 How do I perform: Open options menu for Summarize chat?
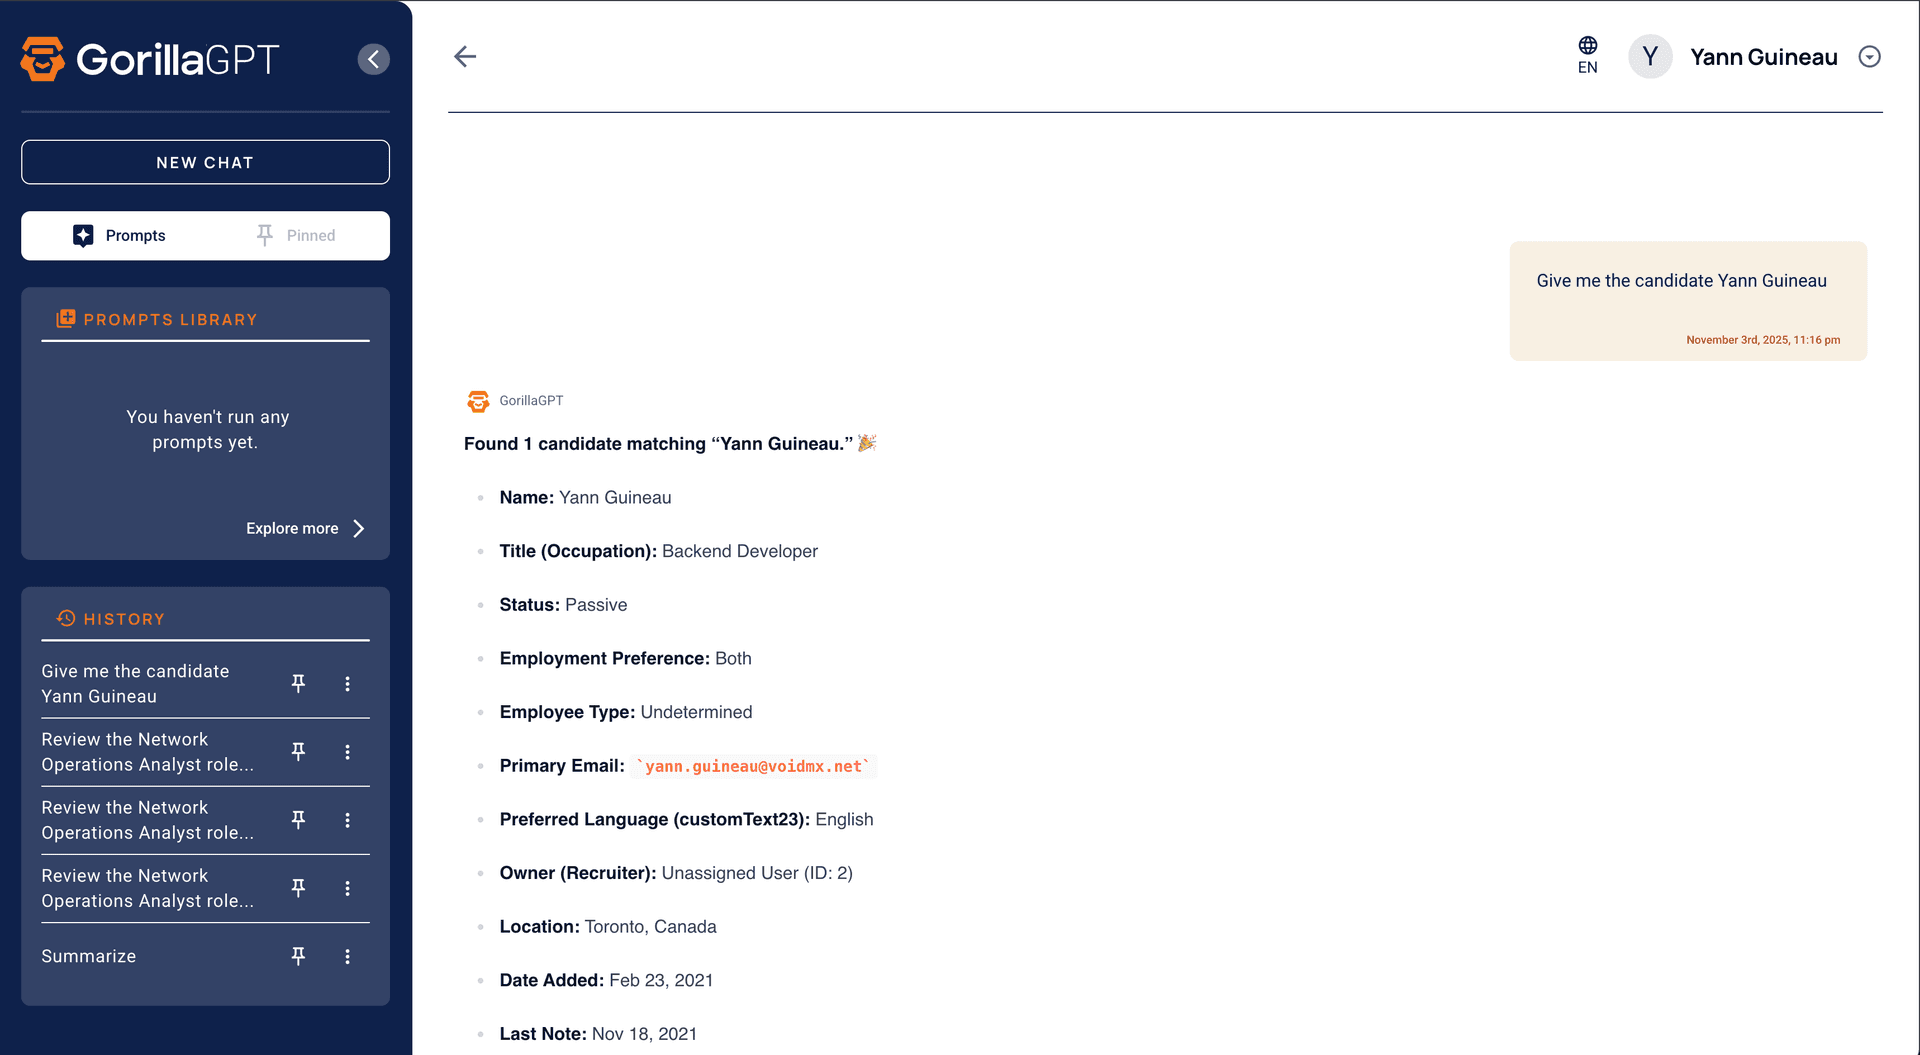click(x=347, y=957)
